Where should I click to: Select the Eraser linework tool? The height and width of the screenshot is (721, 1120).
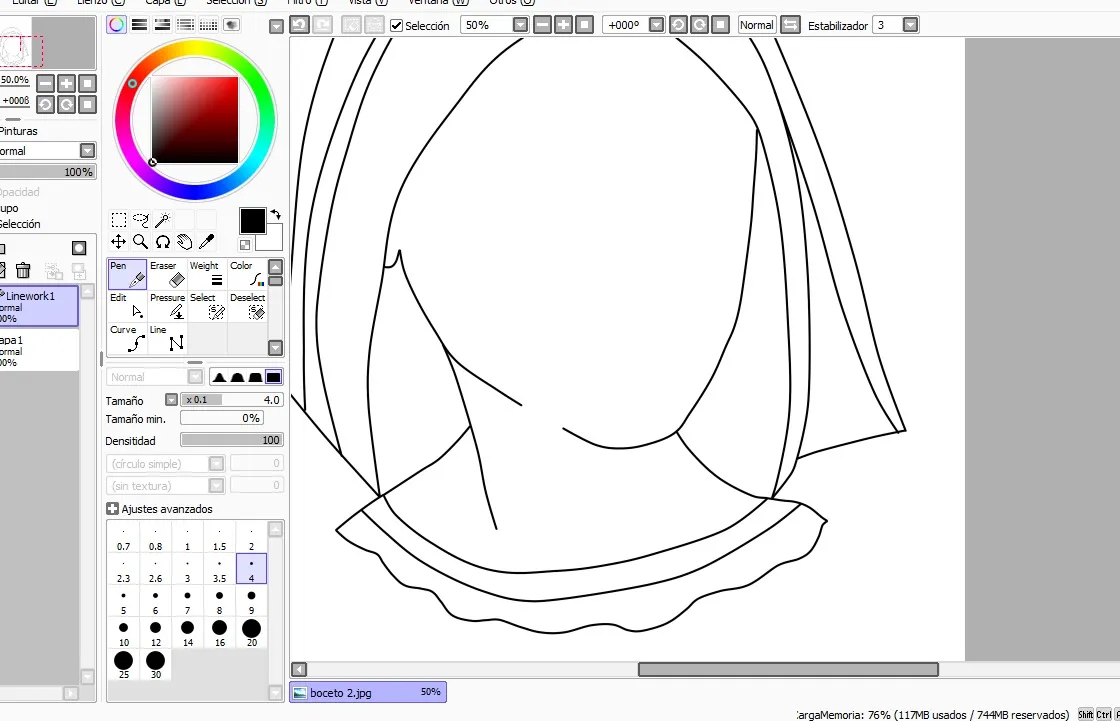click(168, 274)
